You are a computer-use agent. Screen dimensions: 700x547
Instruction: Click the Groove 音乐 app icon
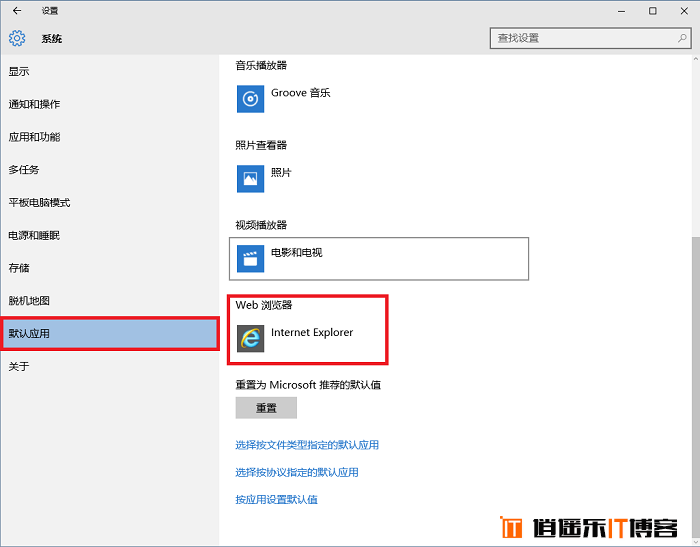(x=250, y=99)
